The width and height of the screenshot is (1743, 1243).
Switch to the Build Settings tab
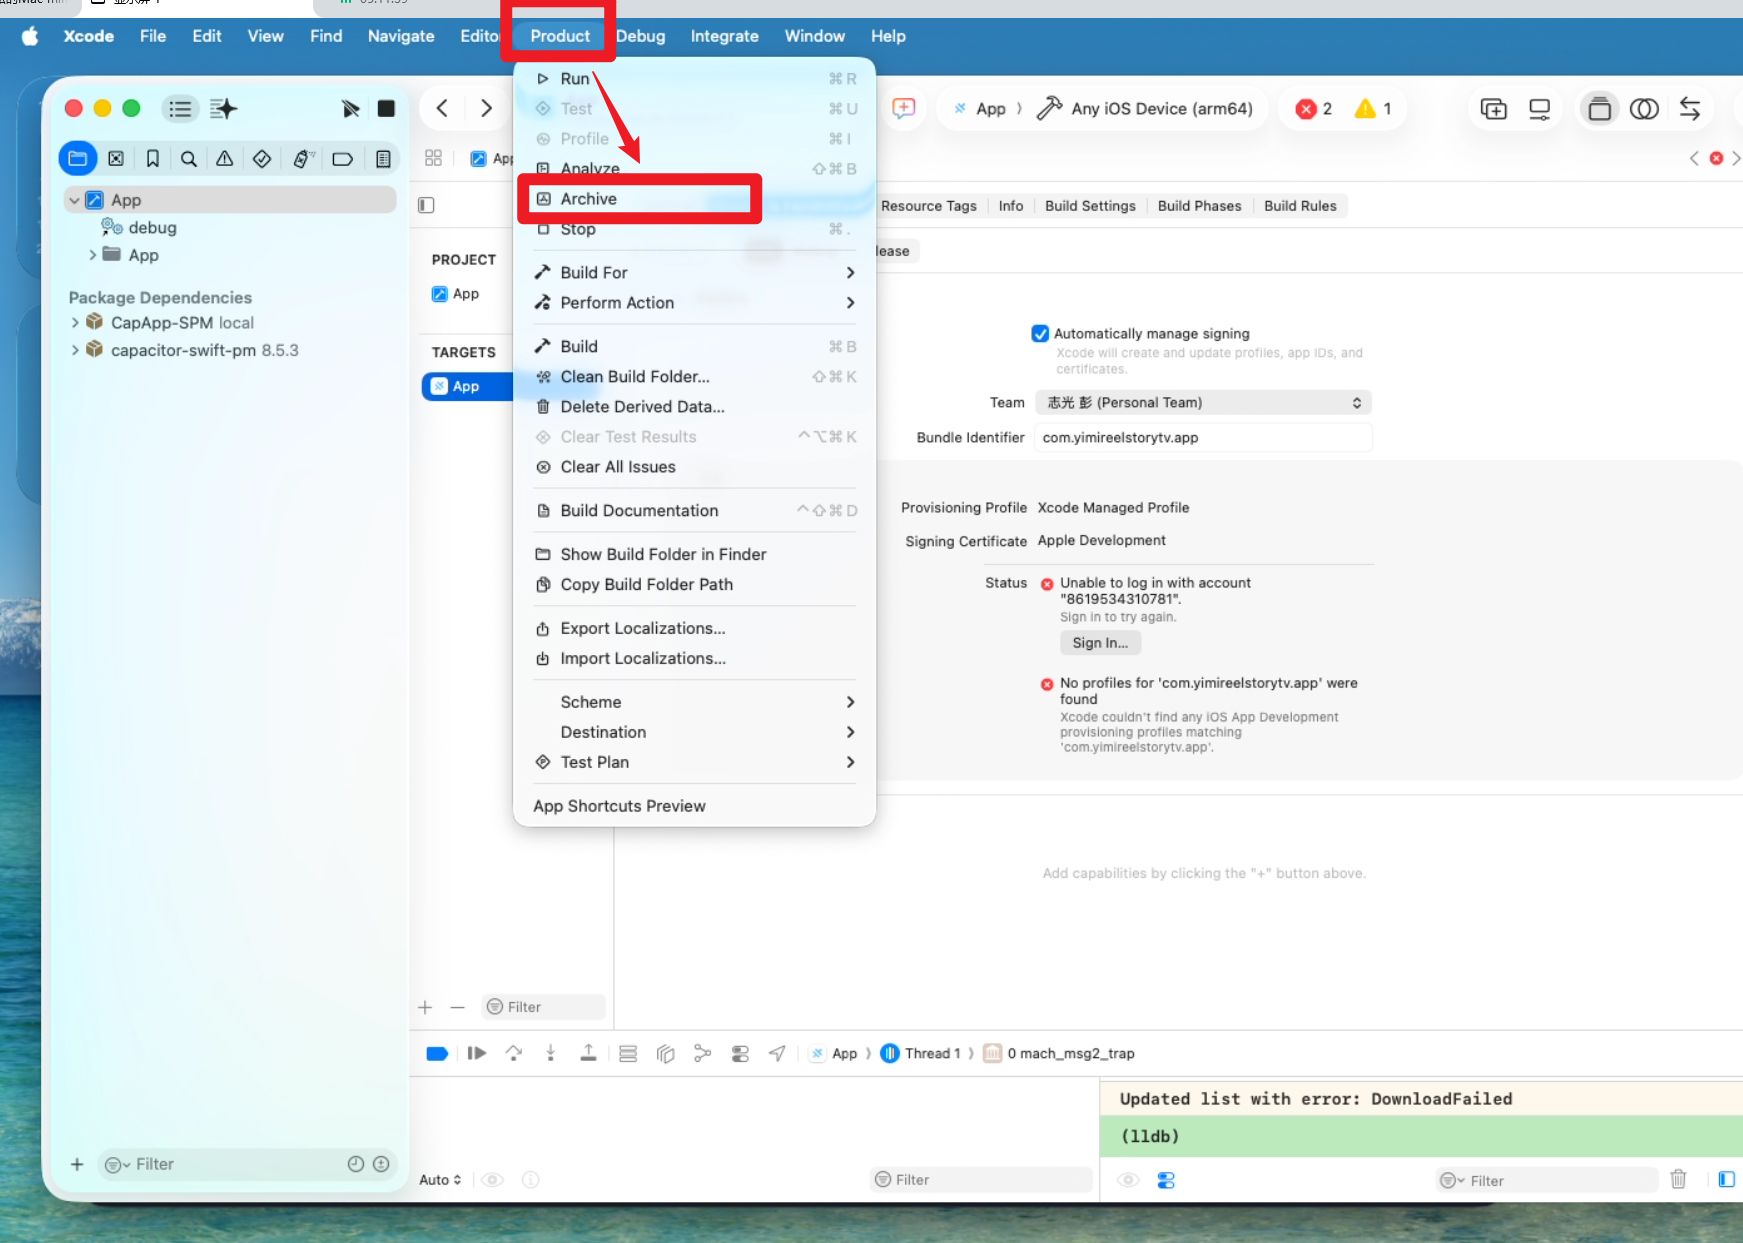(1090, 206)
